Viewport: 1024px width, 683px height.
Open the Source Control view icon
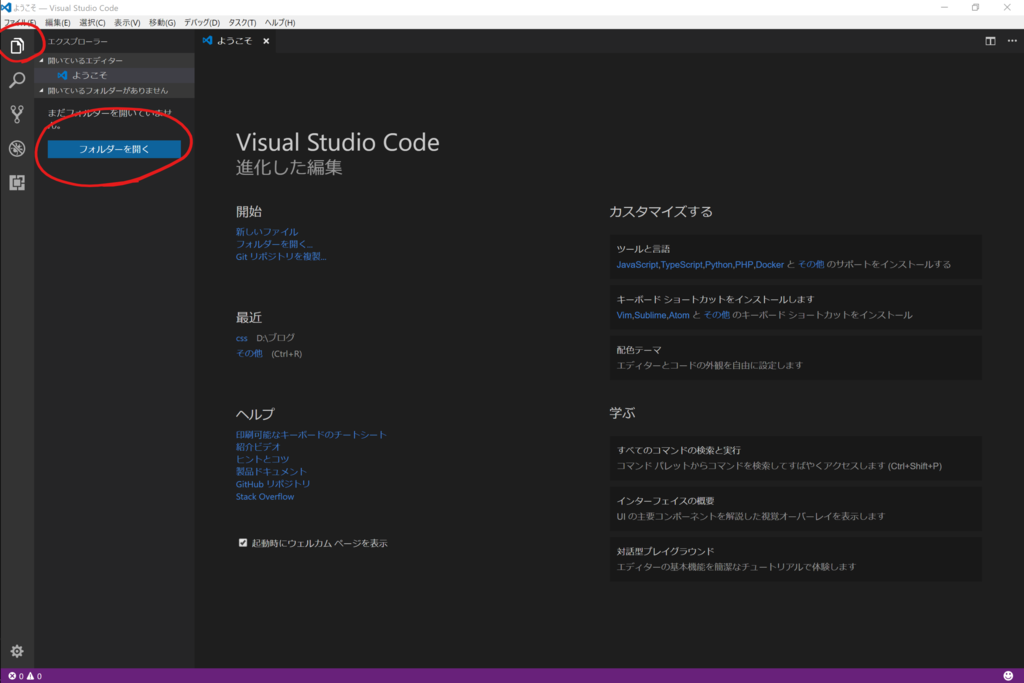pos(17,114)
